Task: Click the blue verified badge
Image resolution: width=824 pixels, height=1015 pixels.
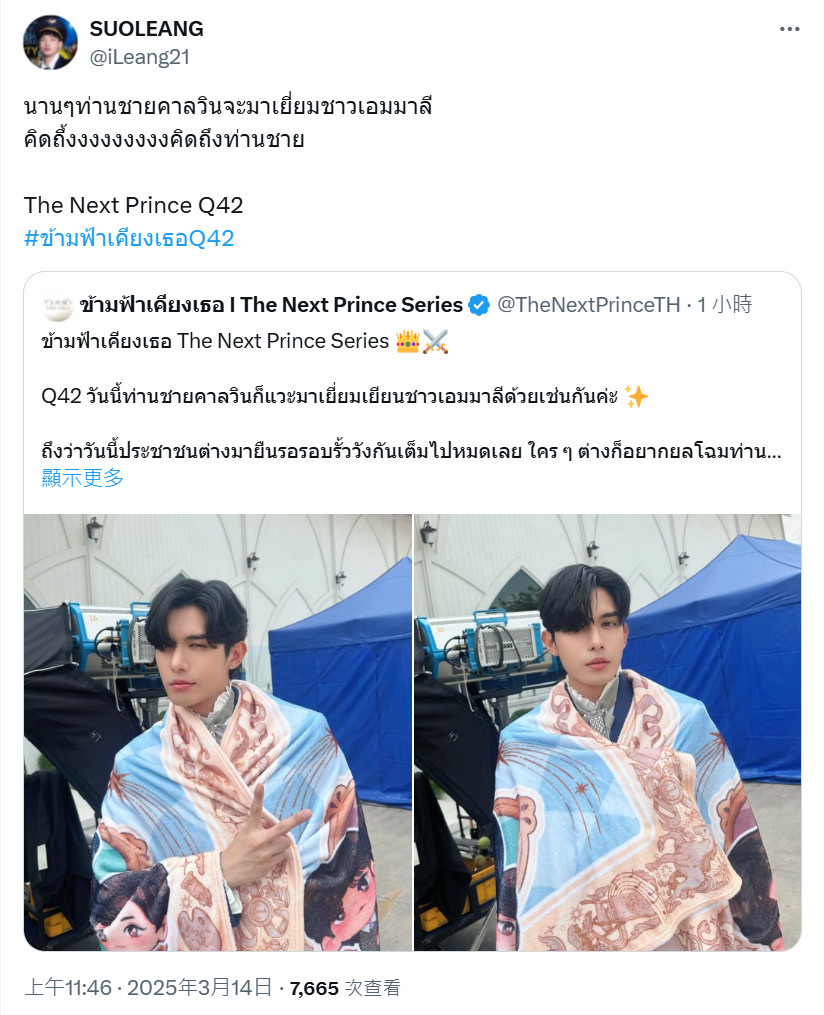Action: tap(479, 305)
